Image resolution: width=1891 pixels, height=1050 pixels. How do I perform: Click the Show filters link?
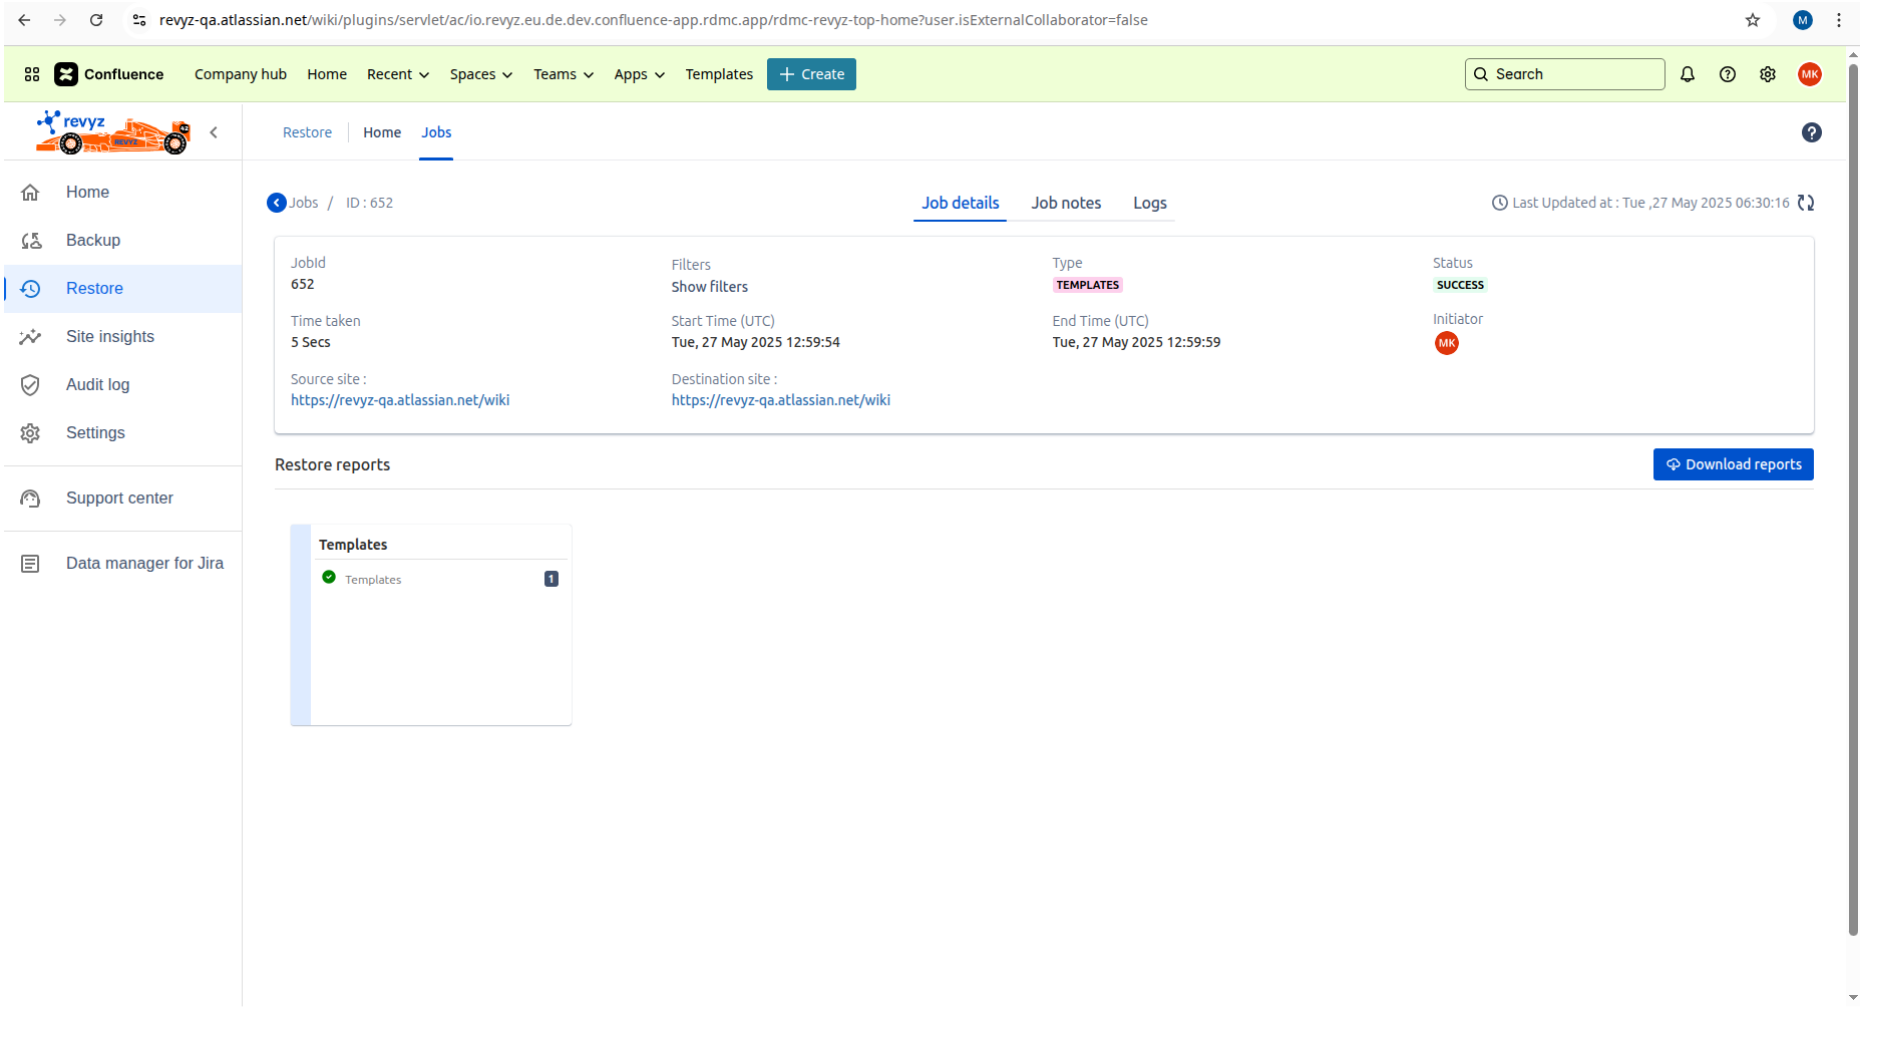709,287
